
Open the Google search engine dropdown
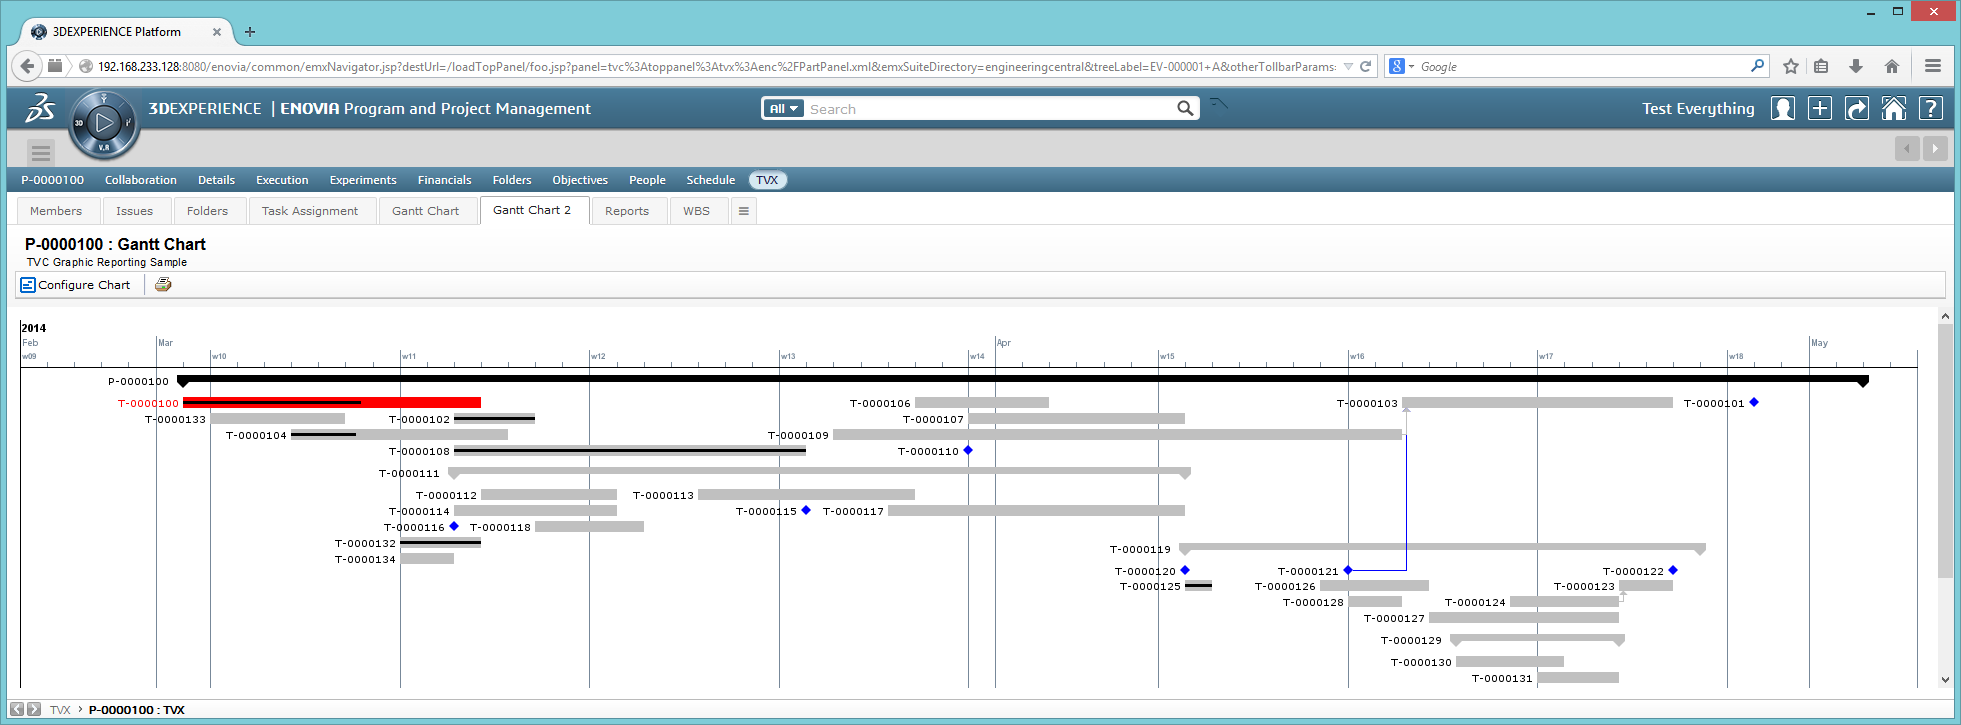pos(1401,67)
